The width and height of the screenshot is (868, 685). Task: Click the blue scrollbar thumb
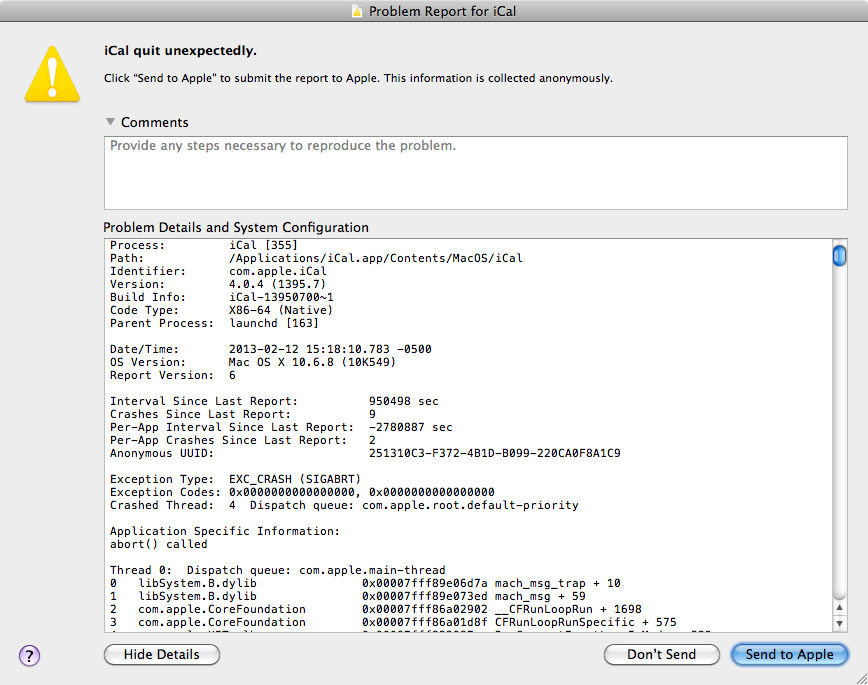tap(840, 256)
